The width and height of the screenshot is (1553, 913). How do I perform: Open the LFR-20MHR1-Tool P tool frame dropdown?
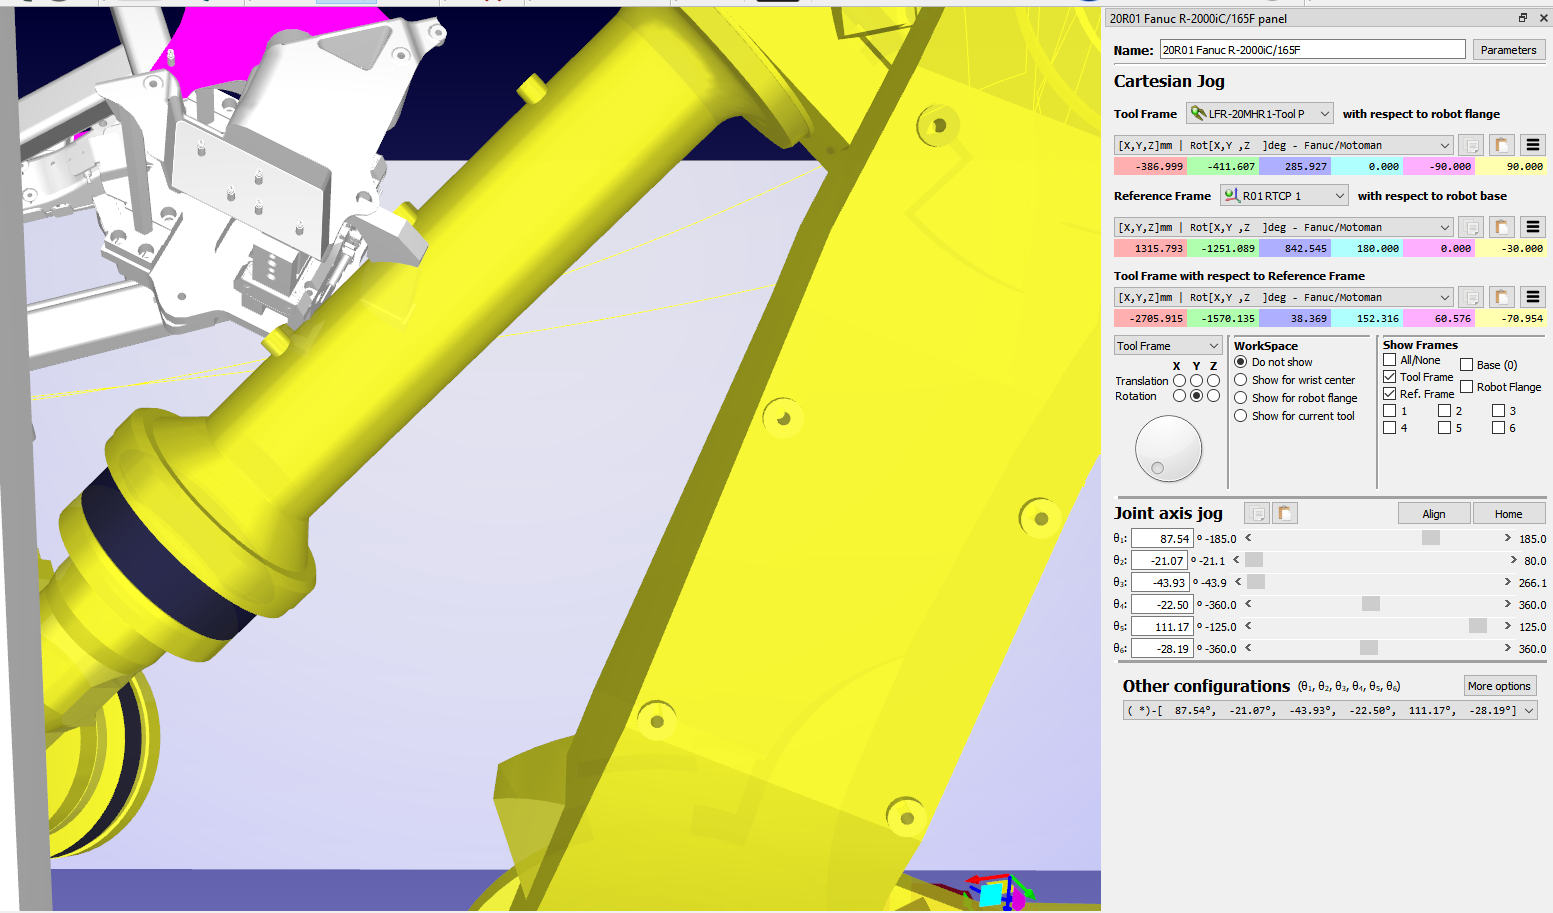point(1260,114)
